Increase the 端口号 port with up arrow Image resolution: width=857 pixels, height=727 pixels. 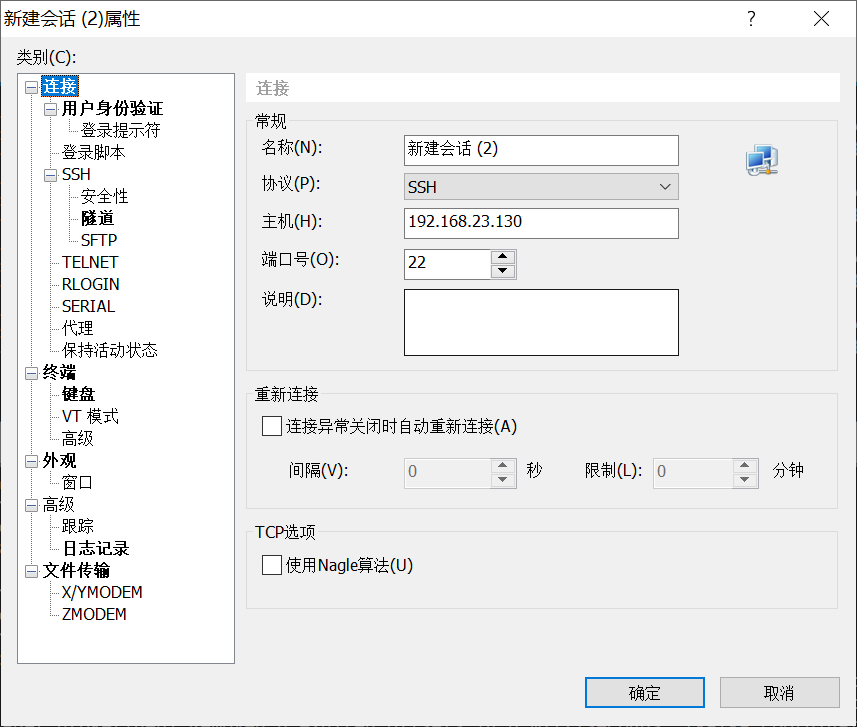(x=501, y=257)
